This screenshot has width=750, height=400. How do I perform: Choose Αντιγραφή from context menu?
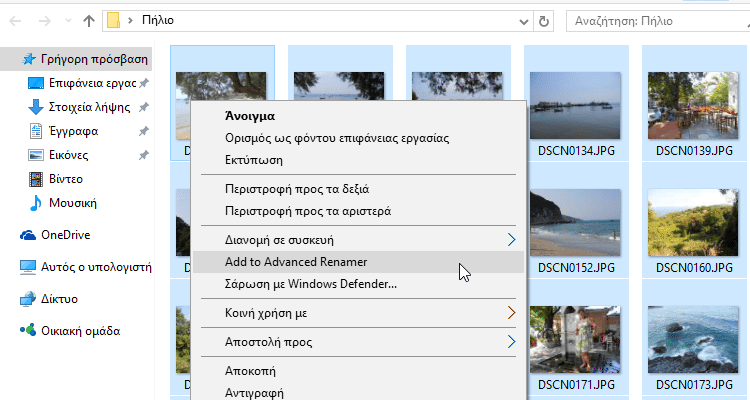coord(358,392)
